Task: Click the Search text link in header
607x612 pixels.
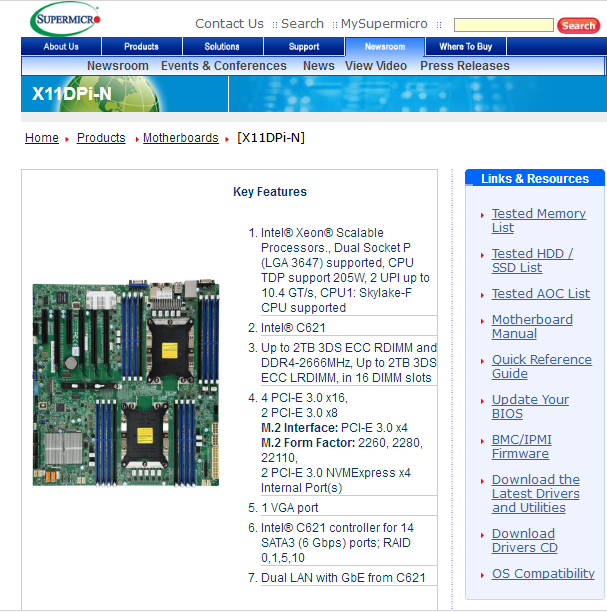Action: 302,24
